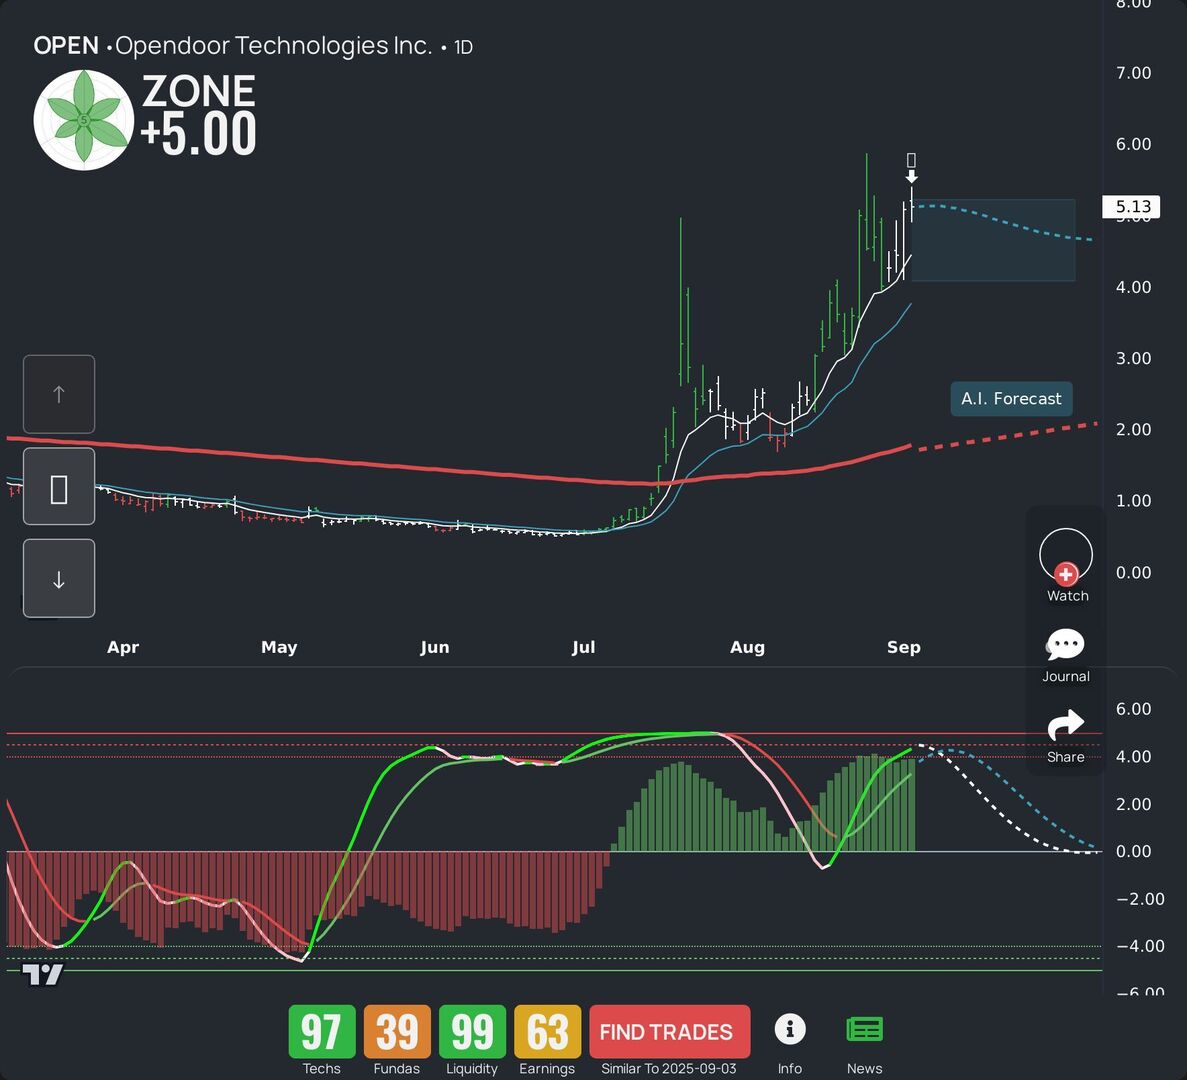Open the Info circle icon

tap(790, 1029)
